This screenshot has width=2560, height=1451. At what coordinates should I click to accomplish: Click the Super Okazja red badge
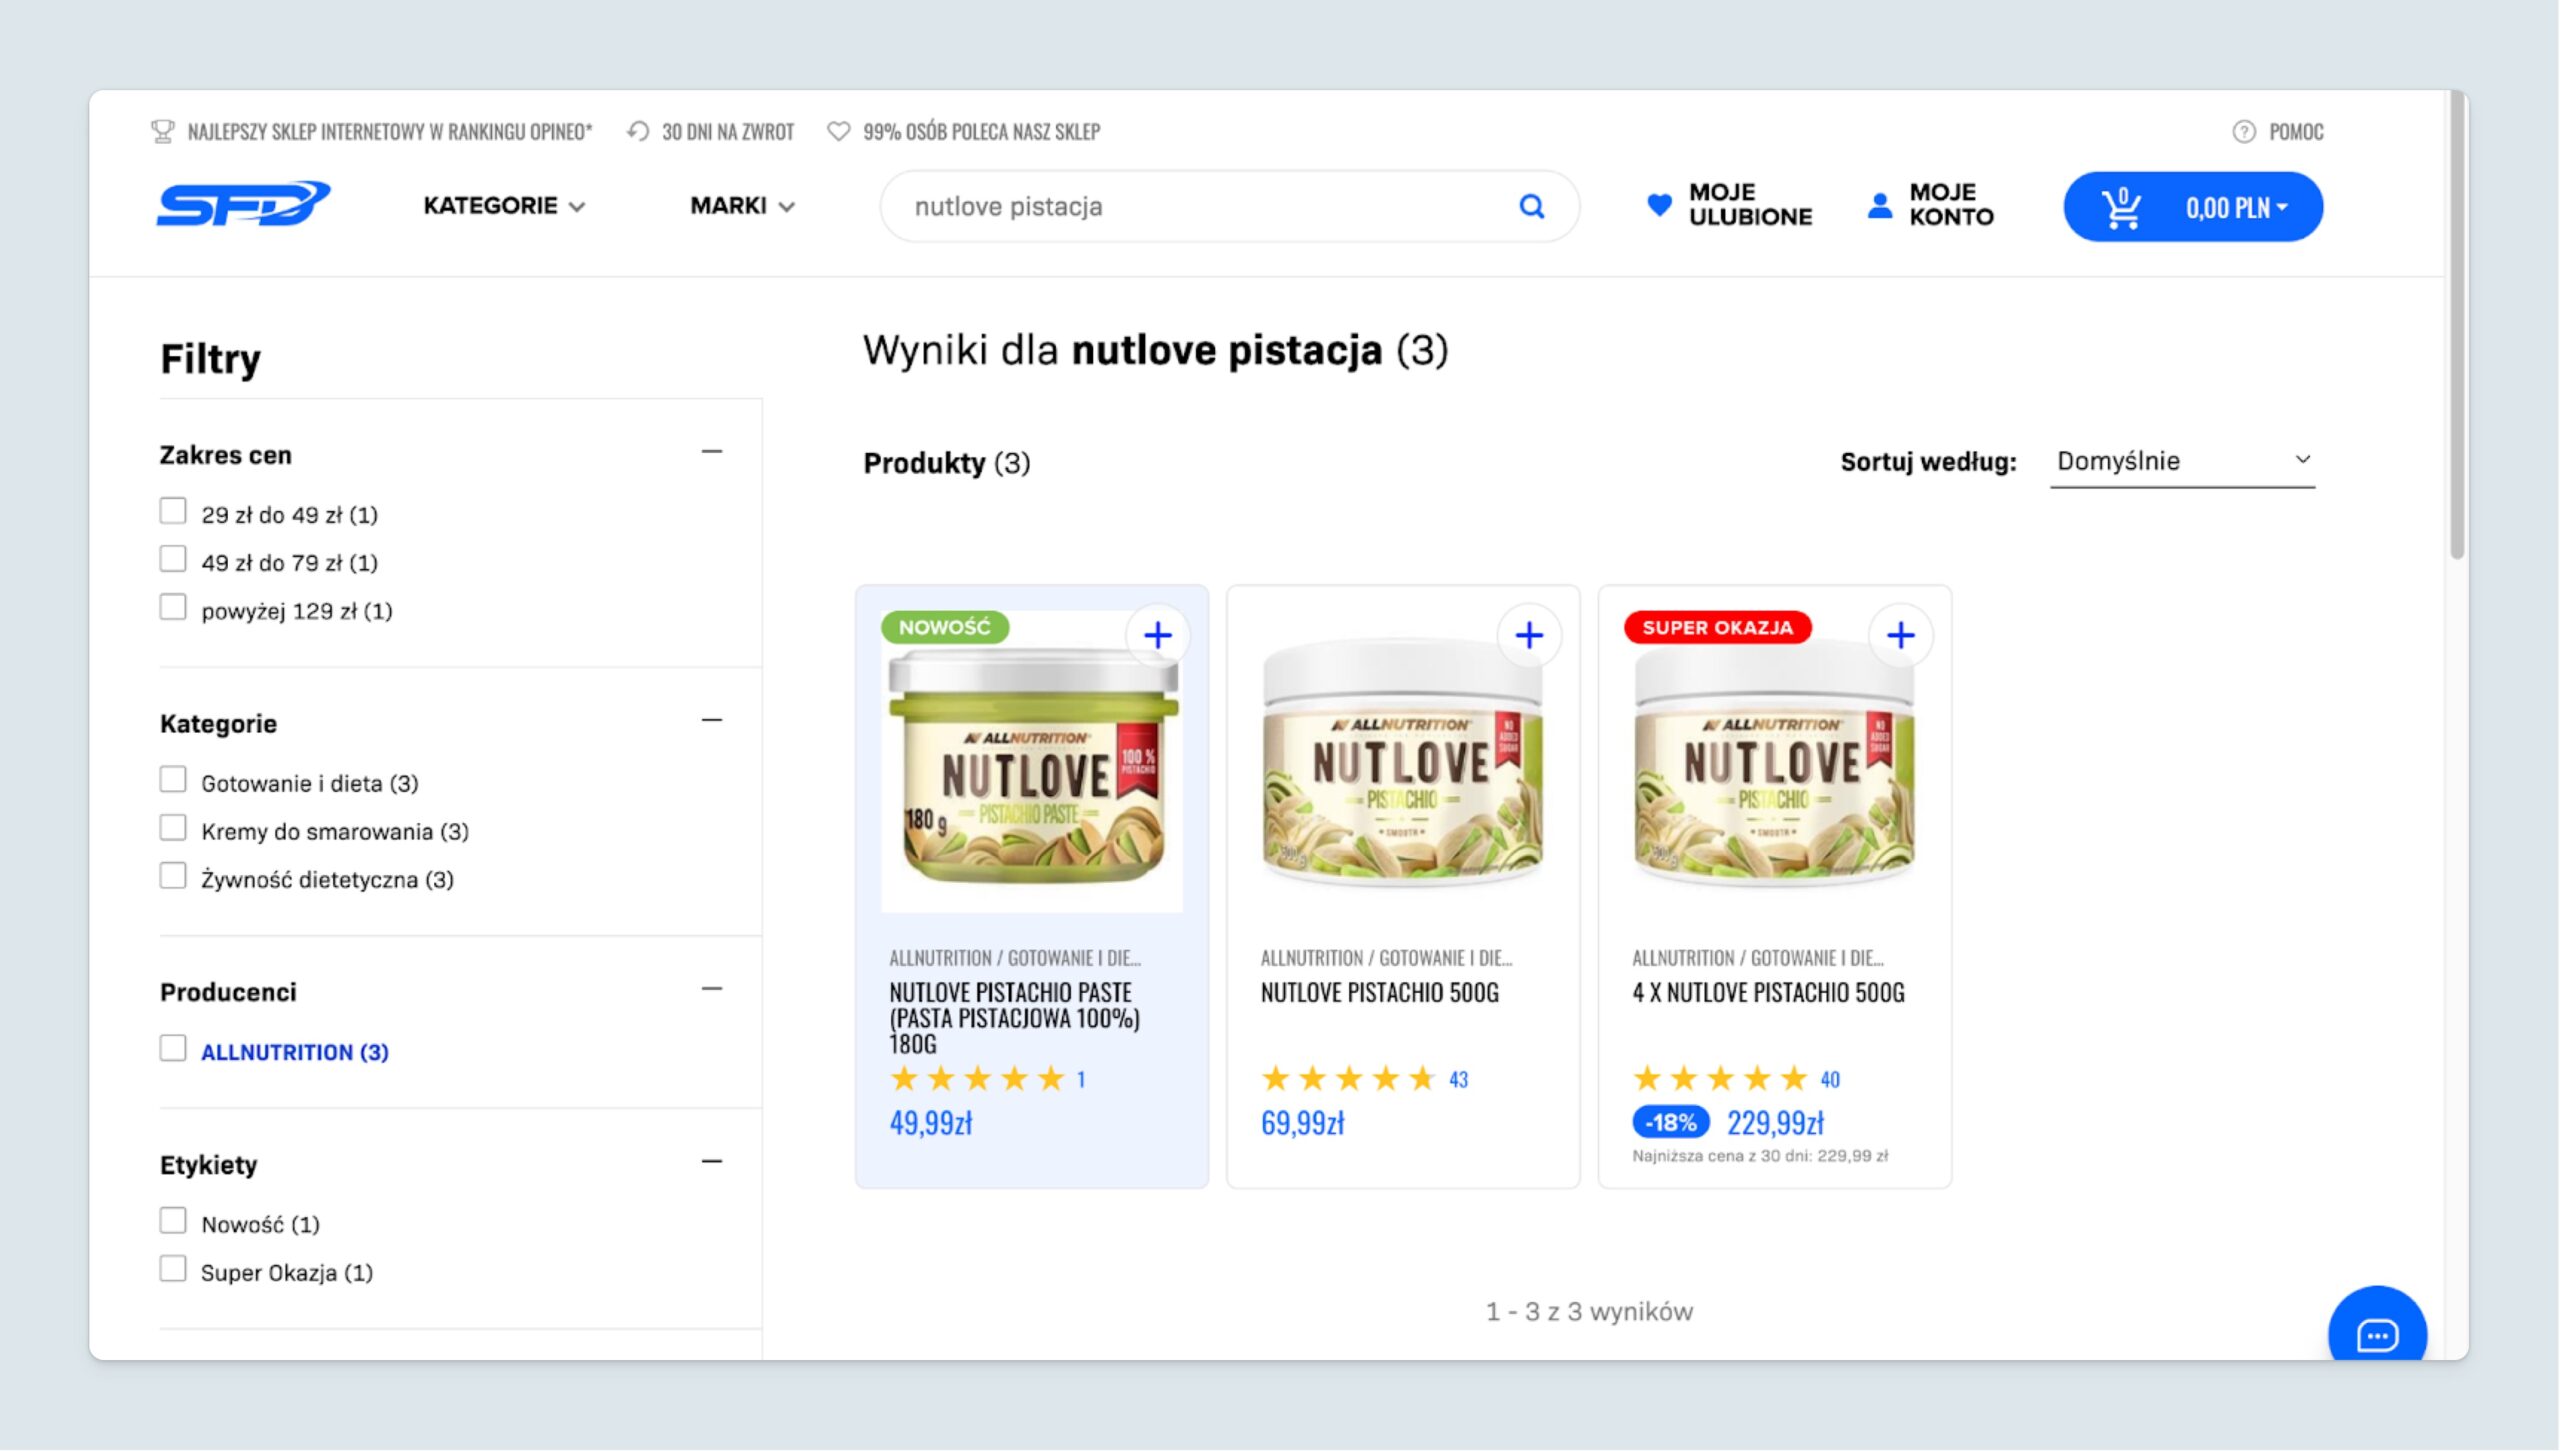point(1717,627)
